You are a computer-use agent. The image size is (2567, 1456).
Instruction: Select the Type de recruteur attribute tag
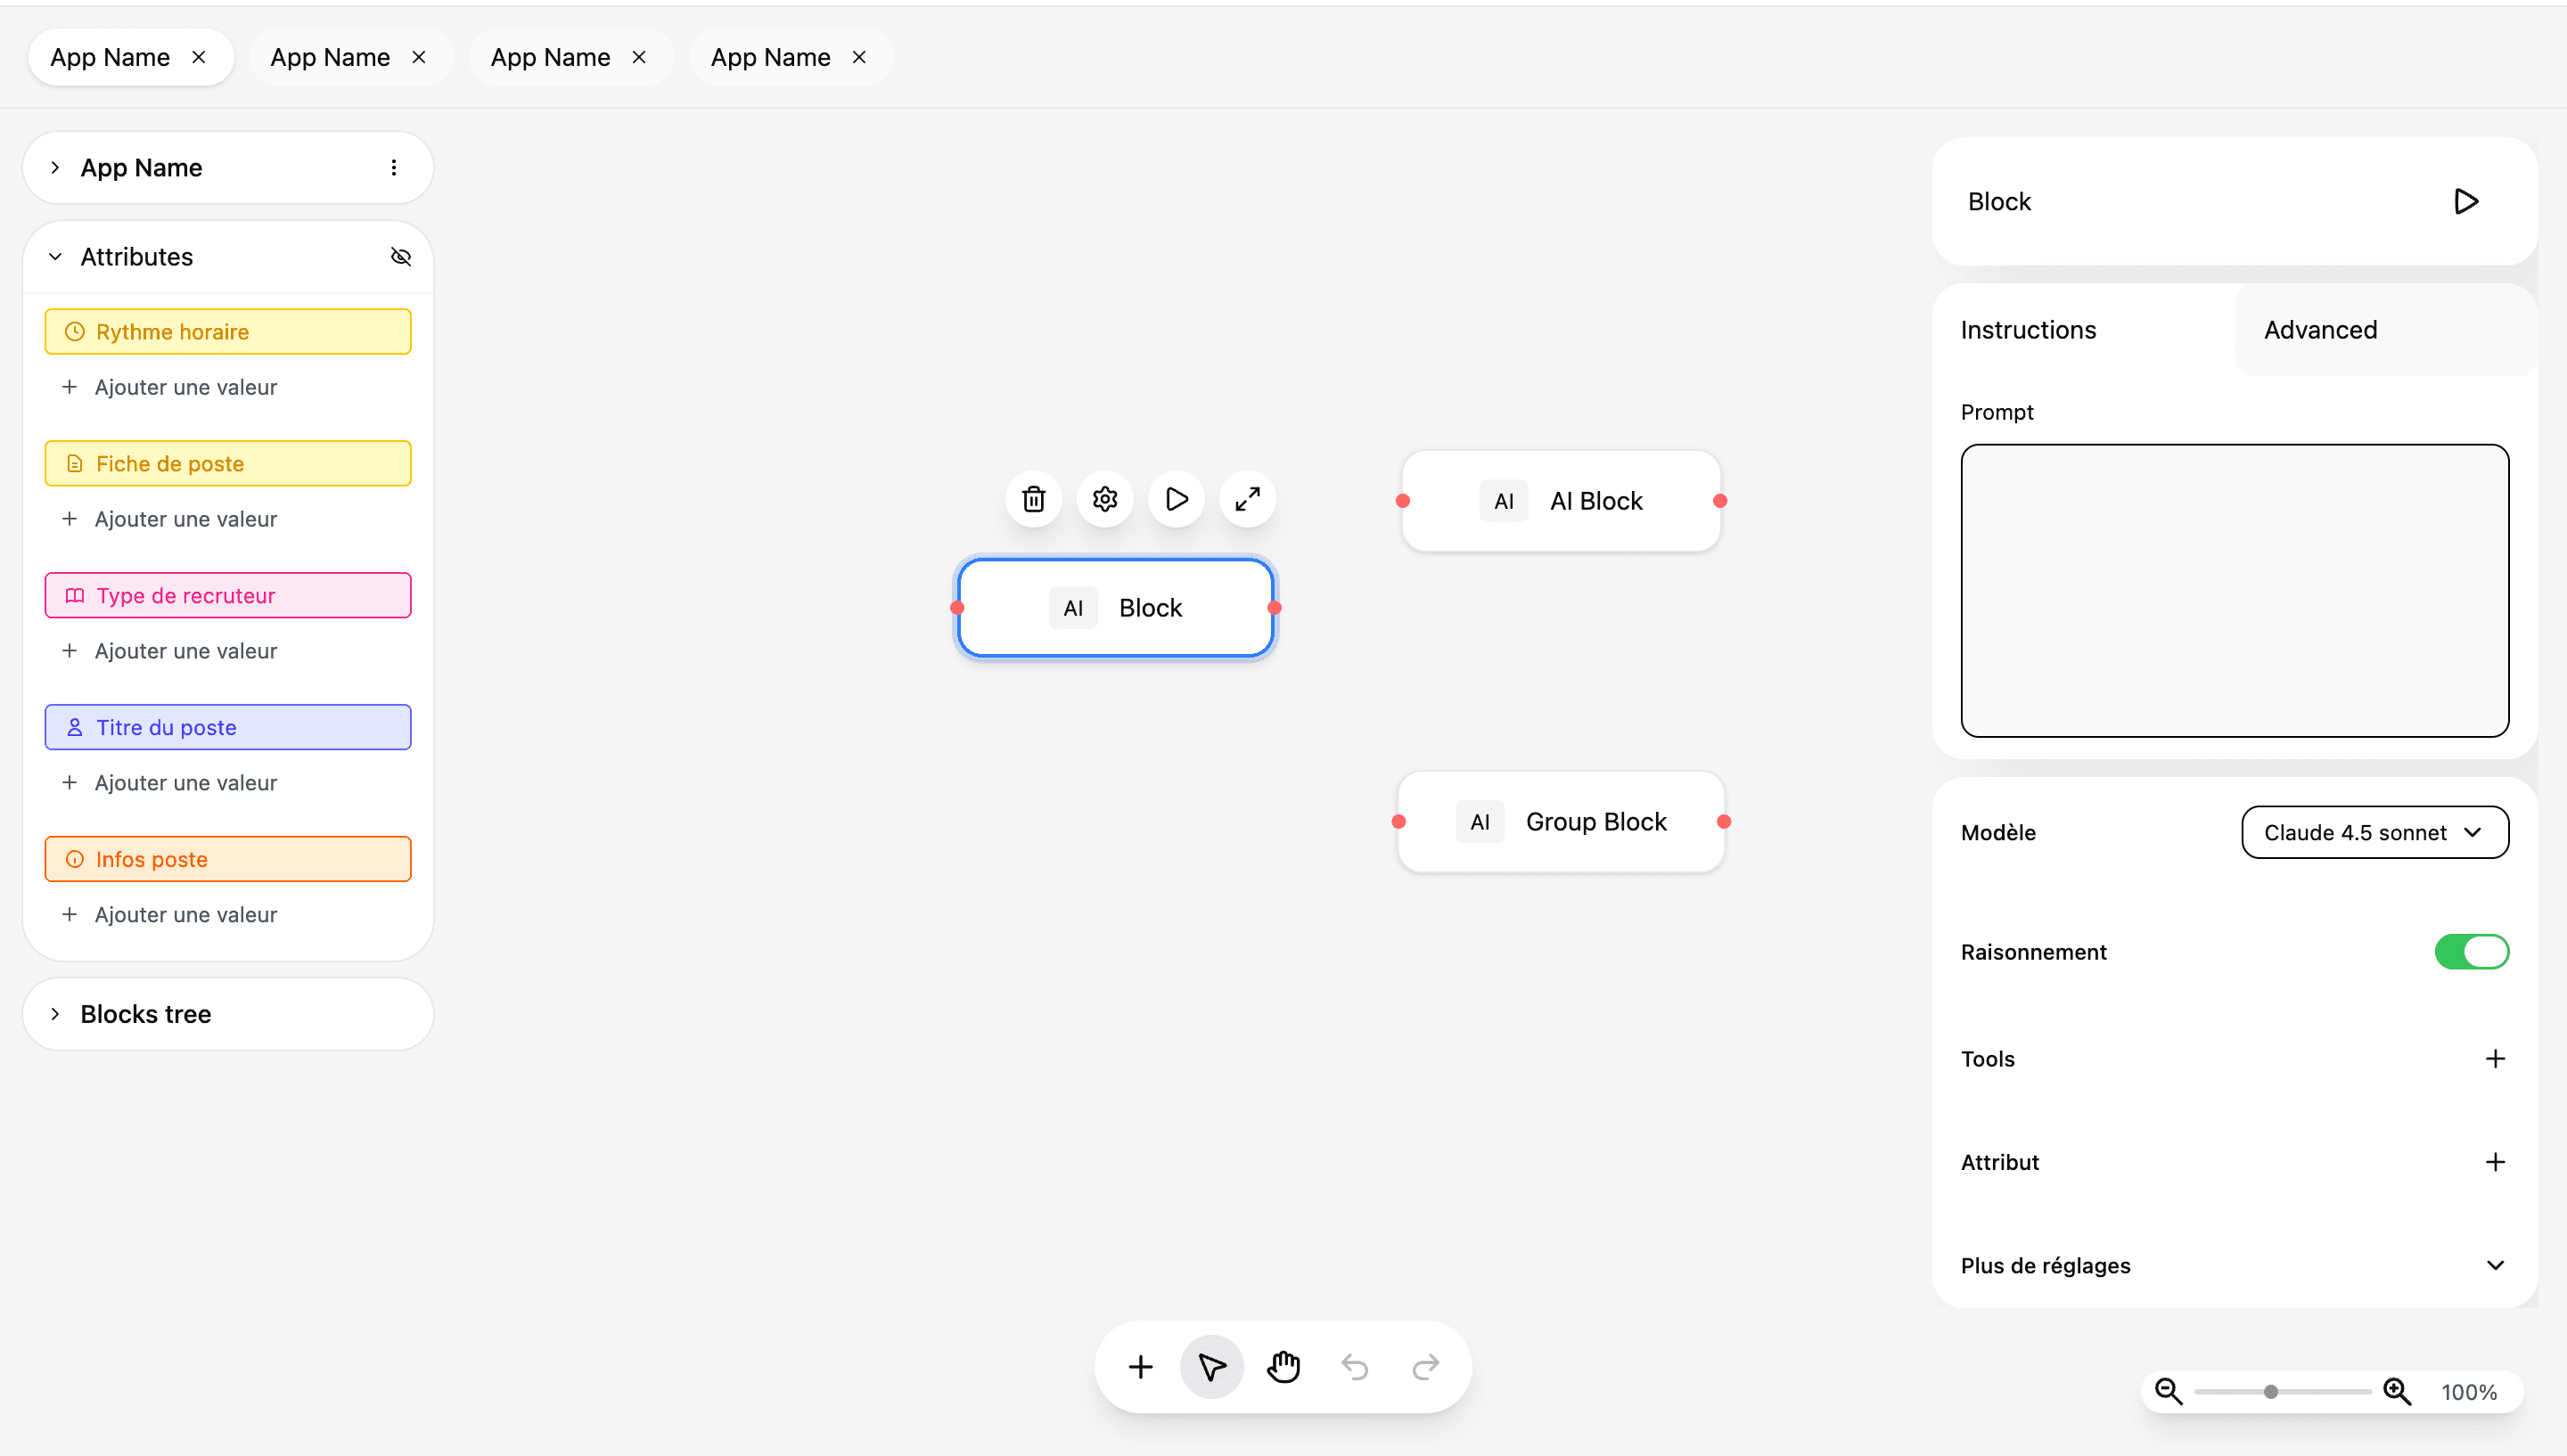[228, 596]
